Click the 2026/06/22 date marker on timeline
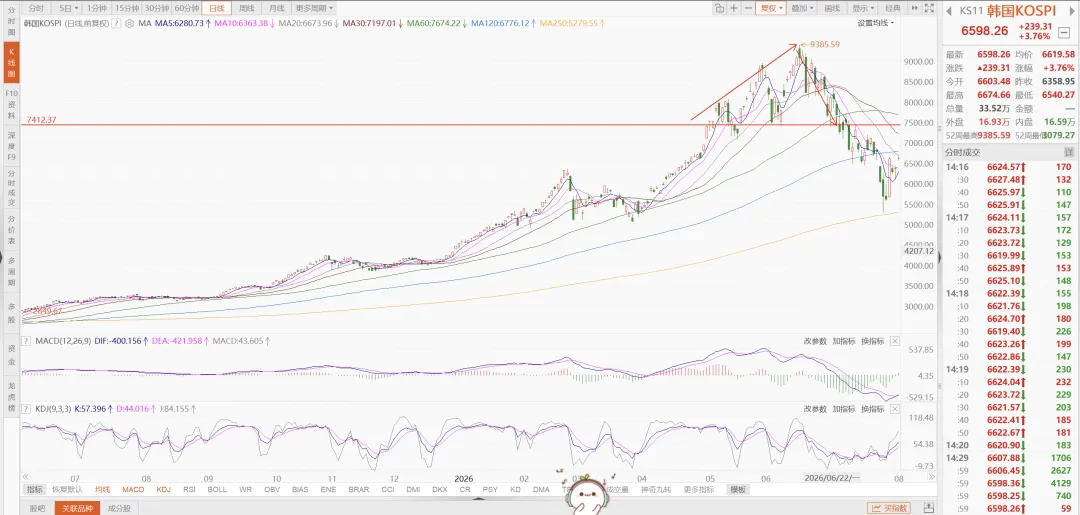This screenshot has width=1080, height=515. click(833, 476)
